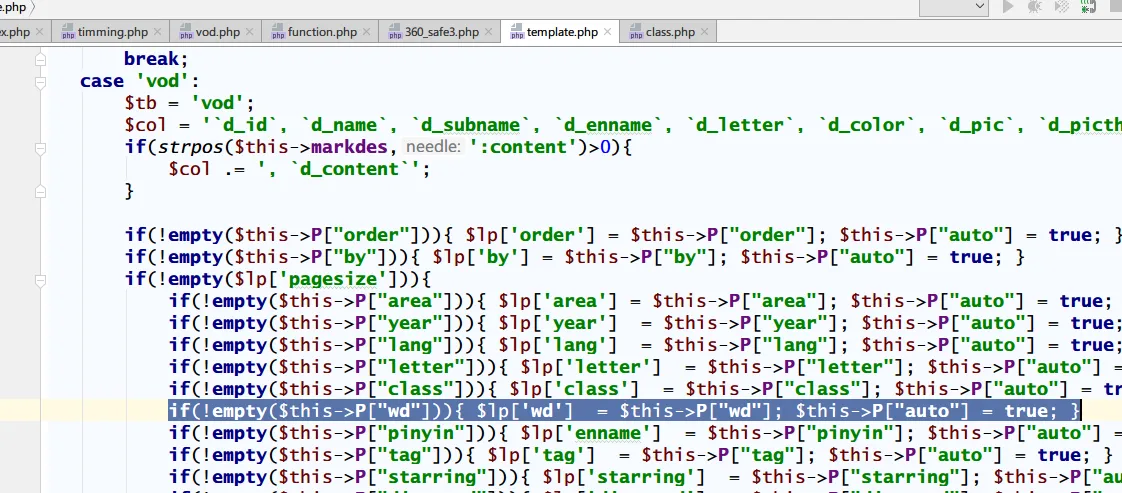Switch to the timming.php tab
This screenshot has width=1122, height=493.
(110, 32)
